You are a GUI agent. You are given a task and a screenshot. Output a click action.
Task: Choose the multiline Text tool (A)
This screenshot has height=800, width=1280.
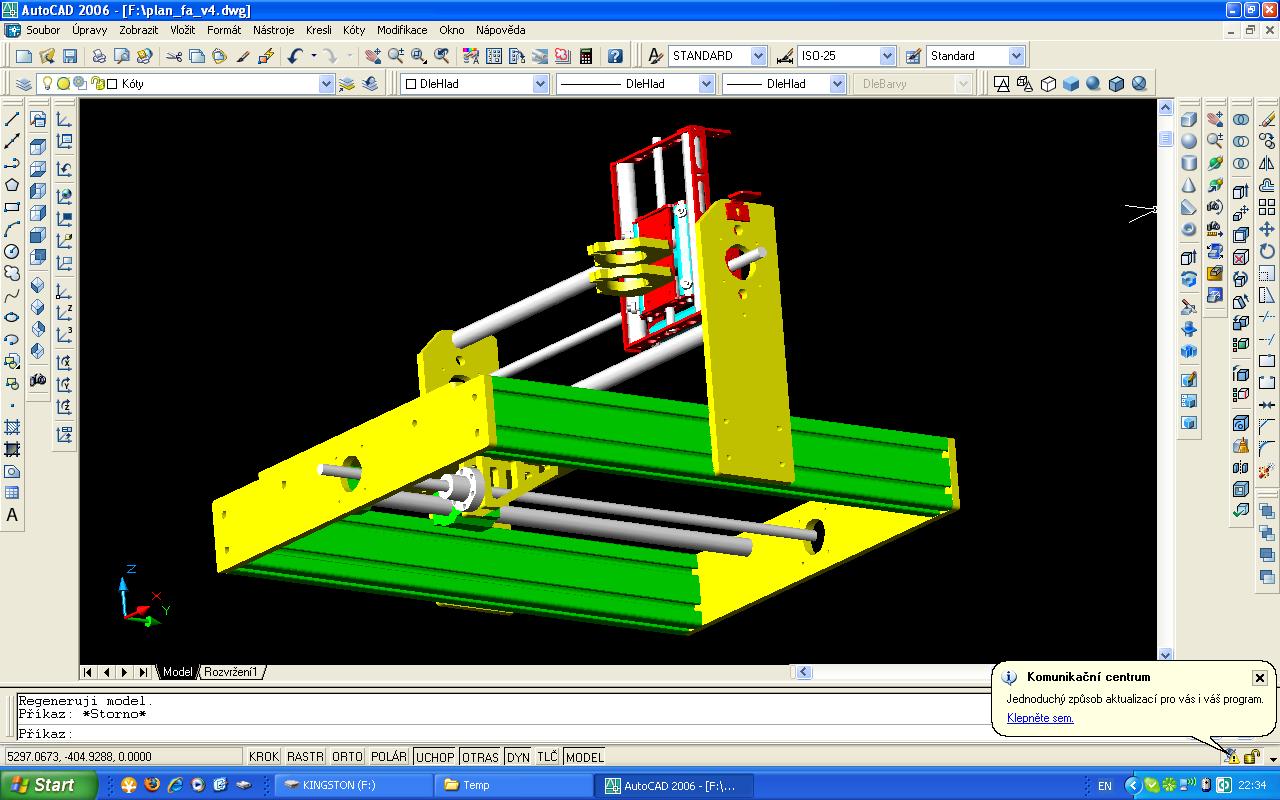(12, 515)
